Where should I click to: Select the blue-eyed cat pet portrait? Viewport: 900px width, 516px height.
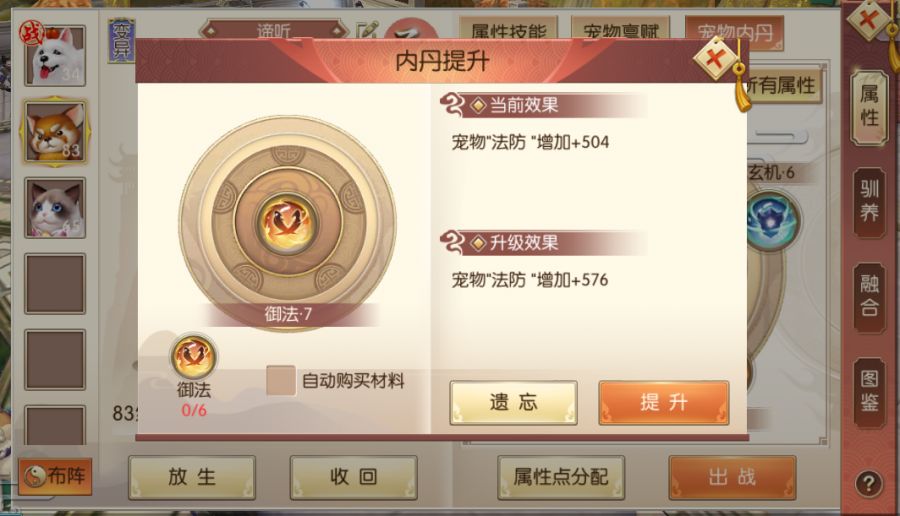tap(55, 208)
